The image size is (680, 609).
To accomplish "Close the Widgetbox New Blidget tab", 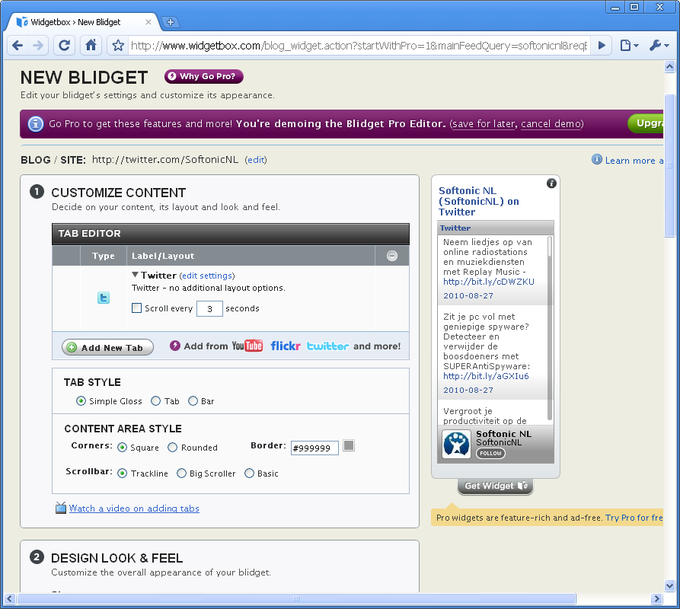I will (x=148, y=22).
